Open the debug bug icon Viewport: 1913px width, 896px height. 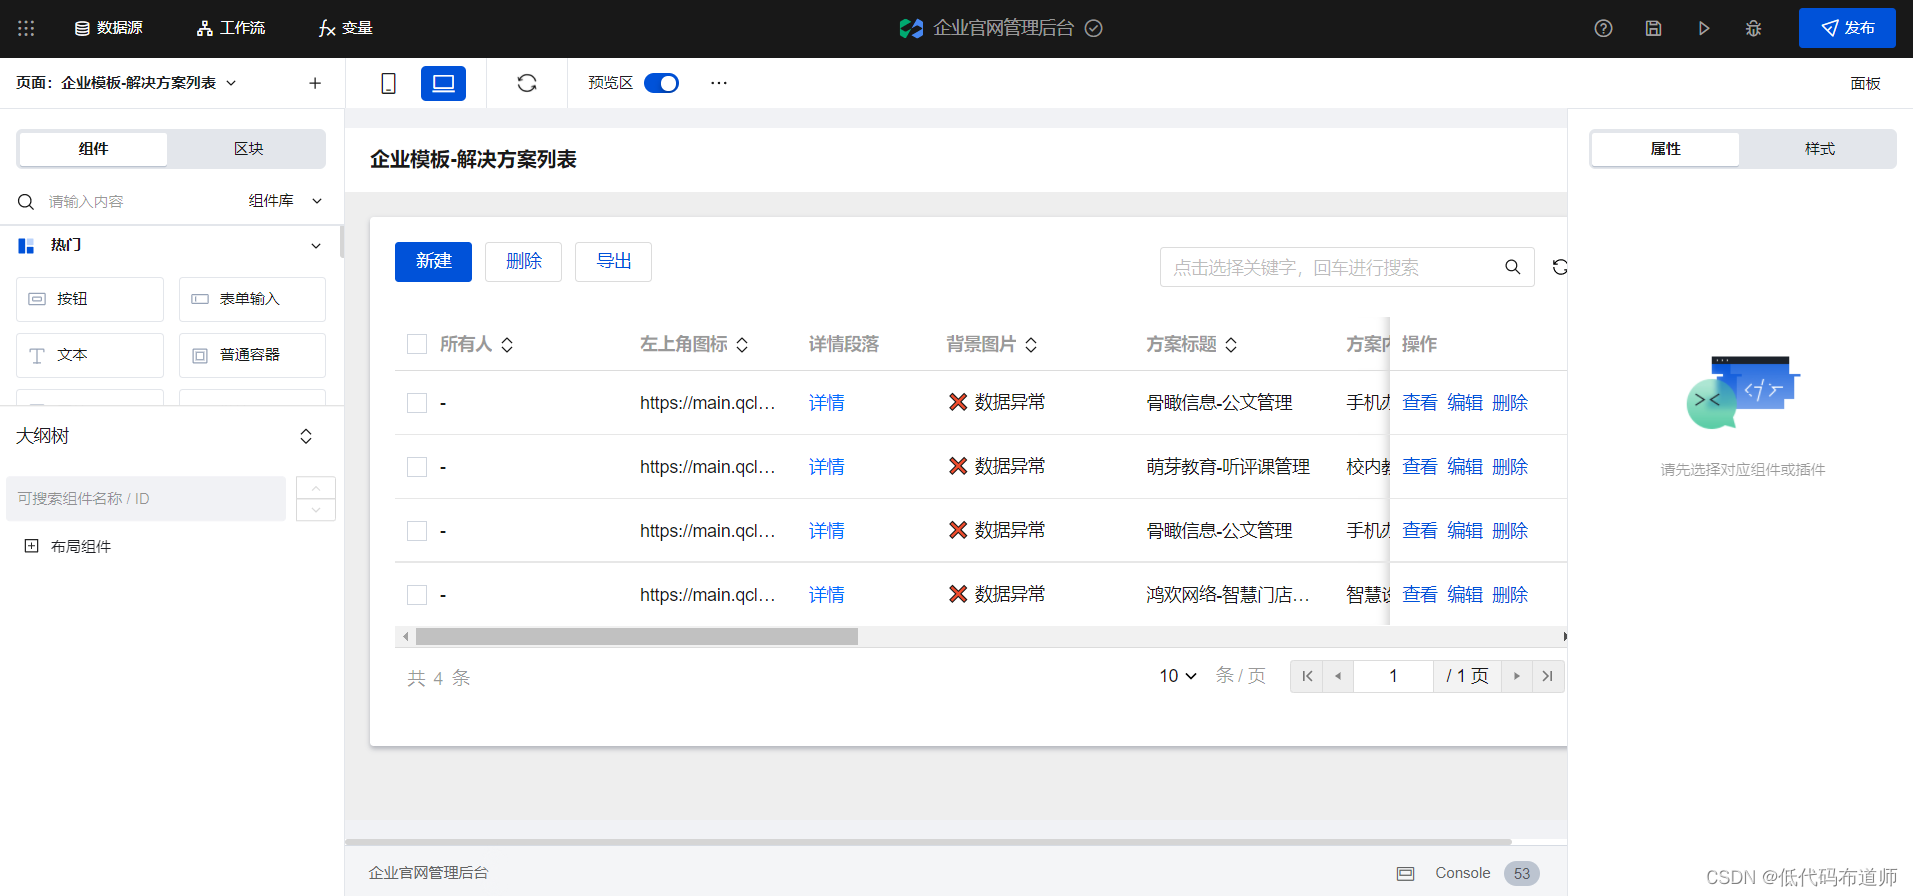coord(1753,28)
